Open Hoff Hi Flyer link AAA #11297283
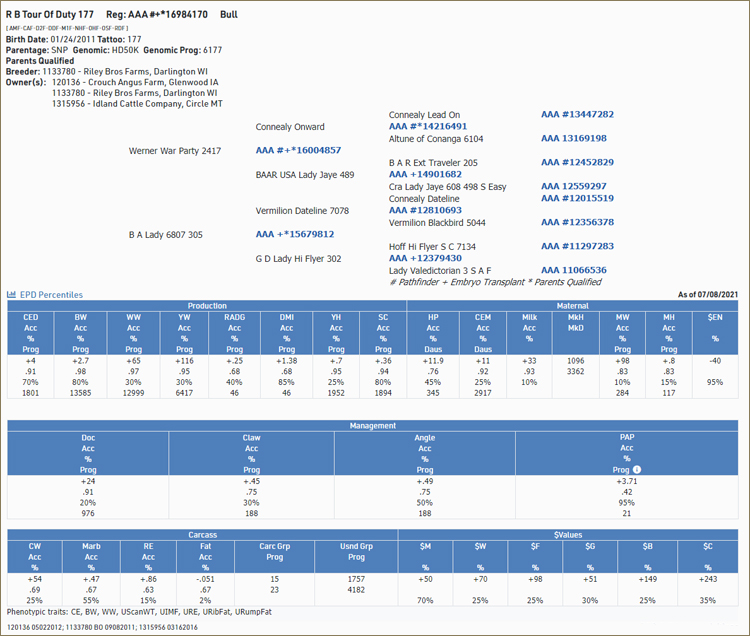Viewport: 750px width, 636px height. click(577, 246)
